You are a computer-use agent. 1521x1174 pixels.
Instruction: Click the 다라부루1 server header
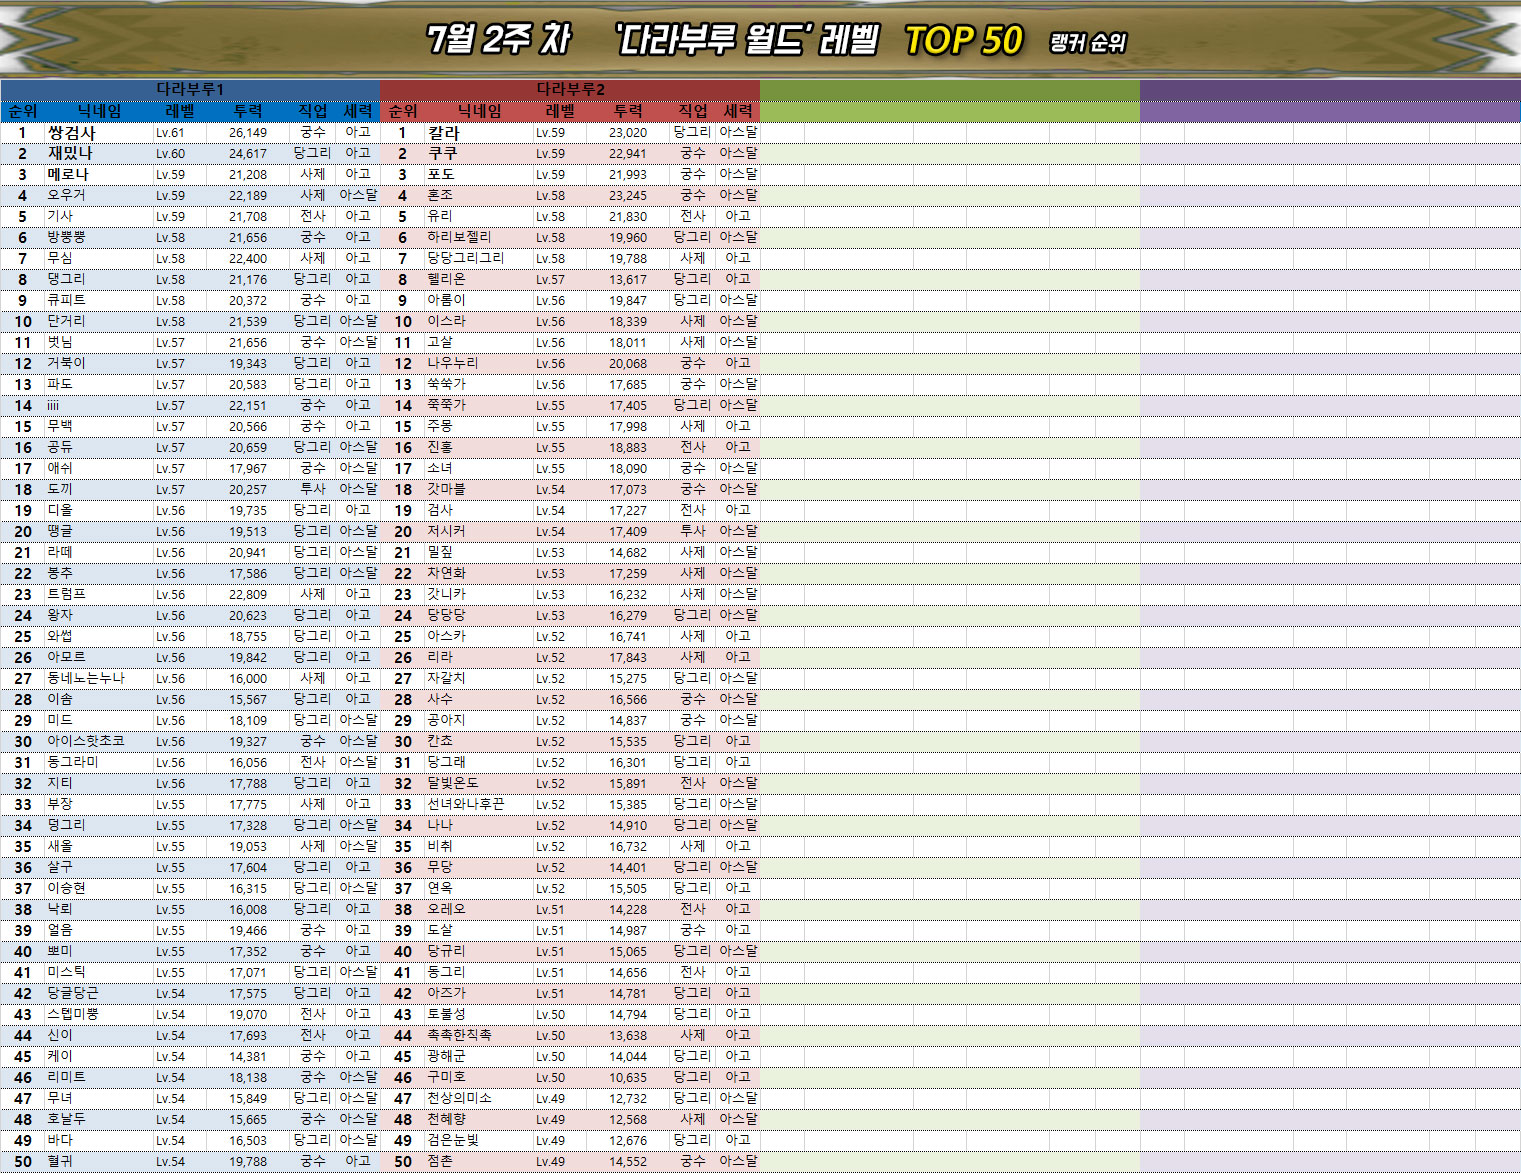coord(190,89)
